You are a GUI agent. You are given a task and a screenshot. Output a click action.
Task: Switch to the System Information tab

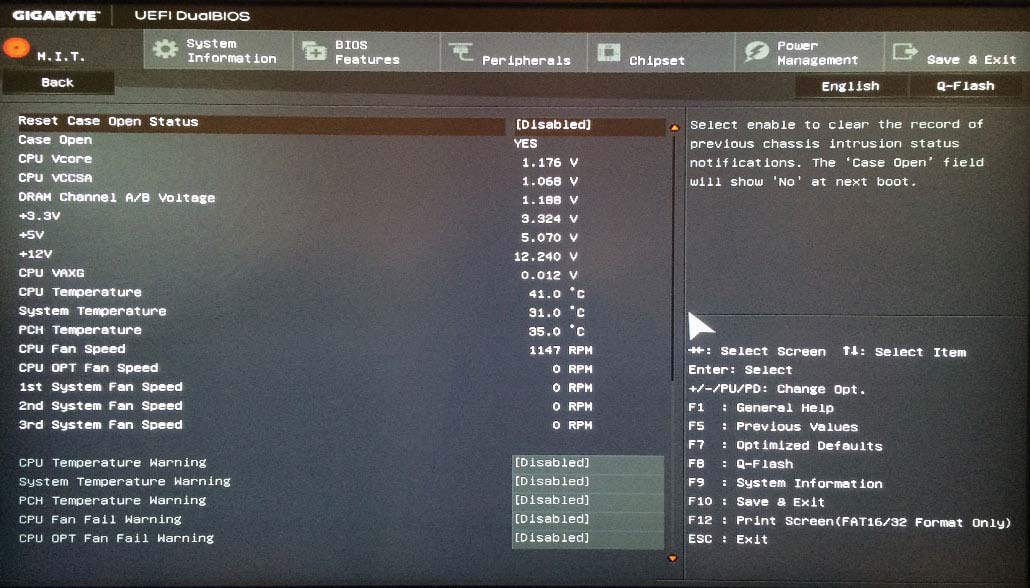pyautogui.click(x=218, y=51)
